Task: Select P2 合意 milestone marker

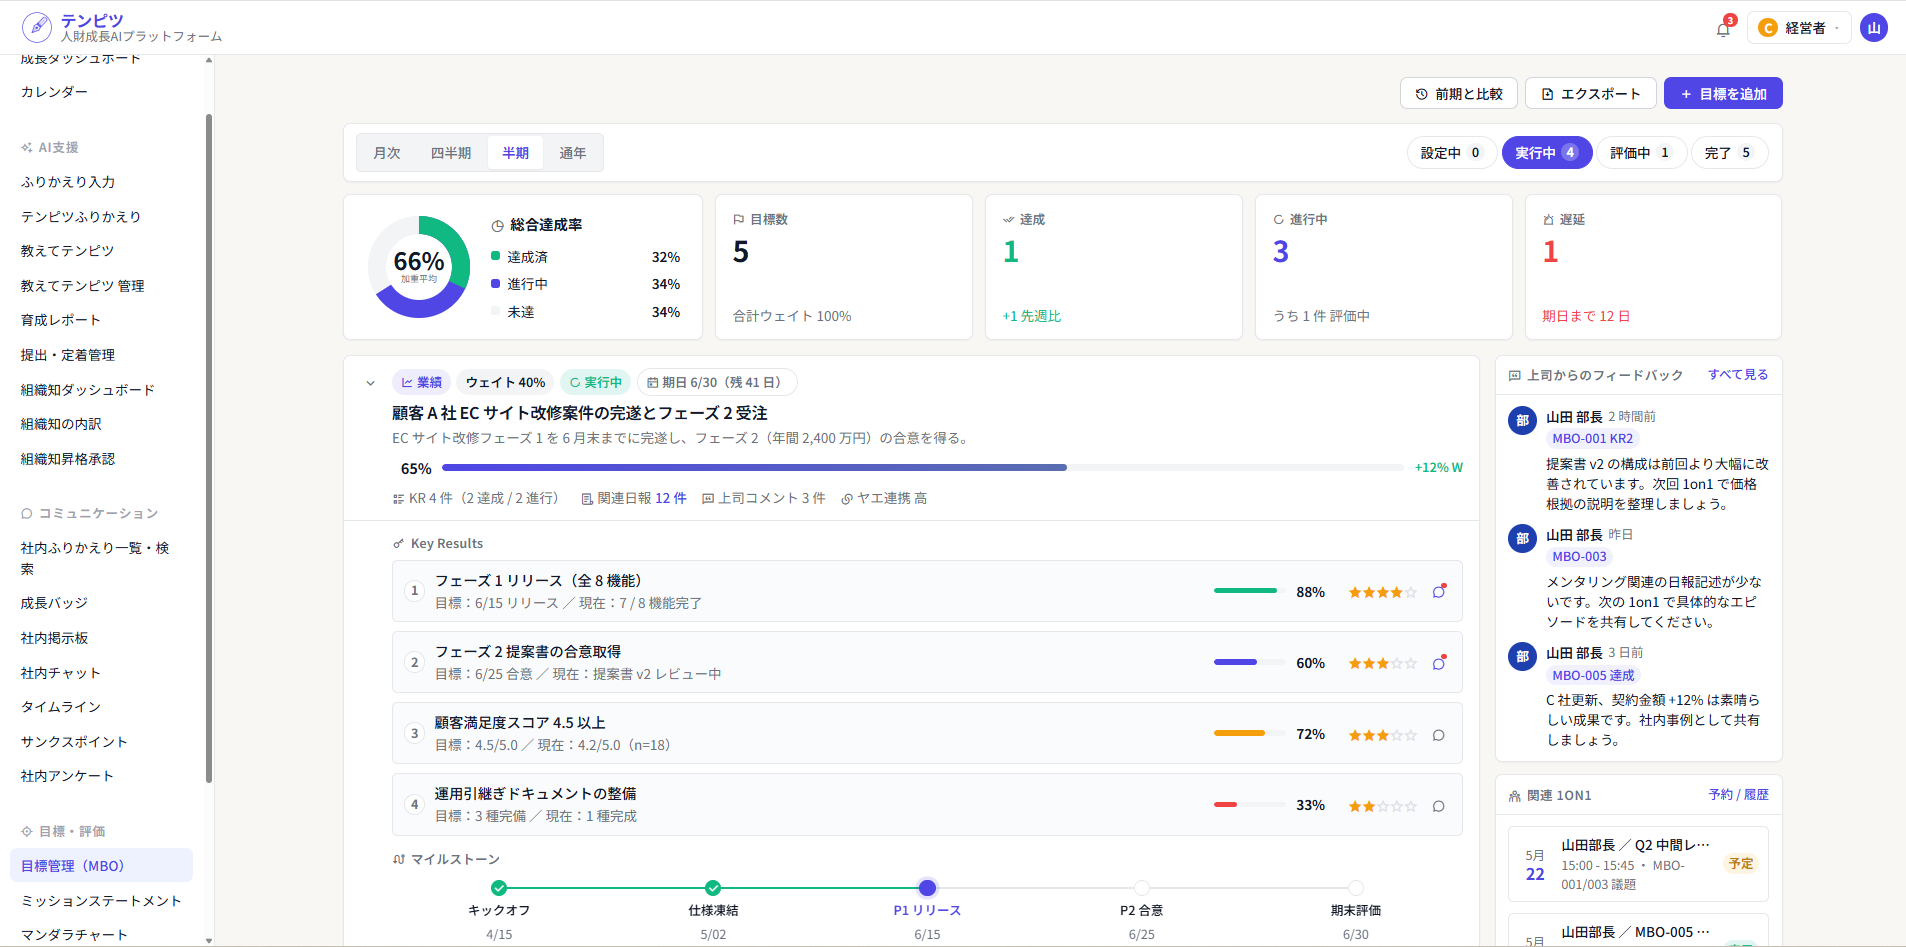Action: click(x=1141, y=888)
